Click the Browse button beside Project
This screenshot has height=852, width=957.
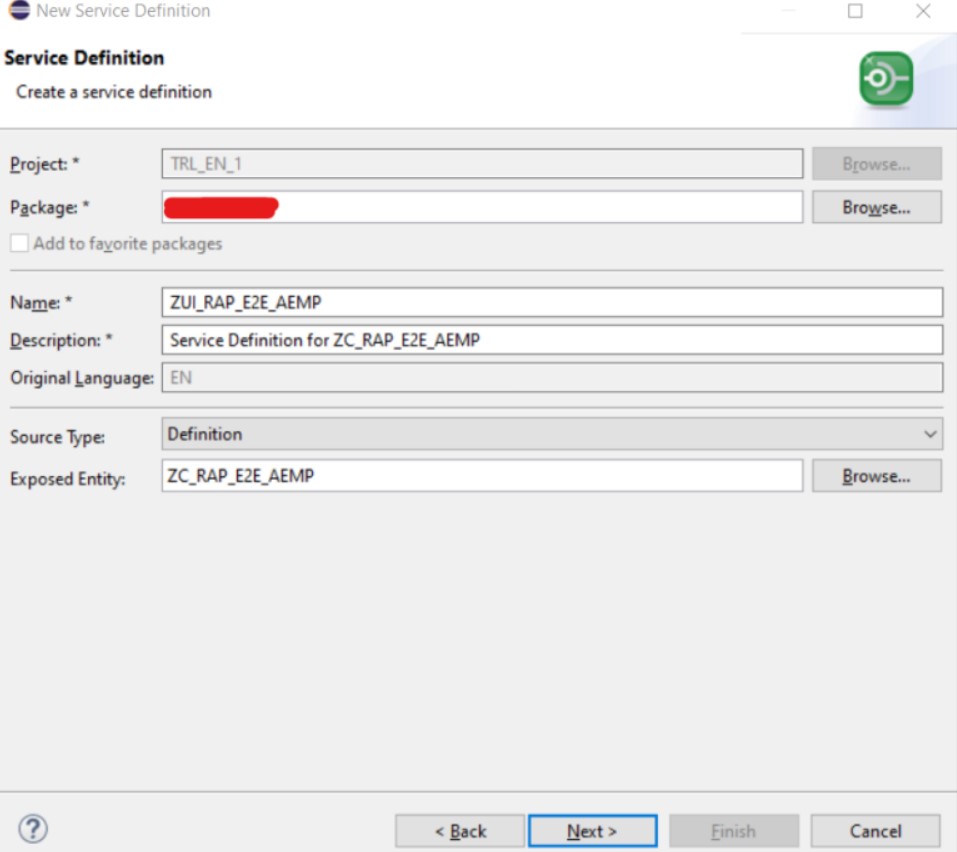(876, 164)
